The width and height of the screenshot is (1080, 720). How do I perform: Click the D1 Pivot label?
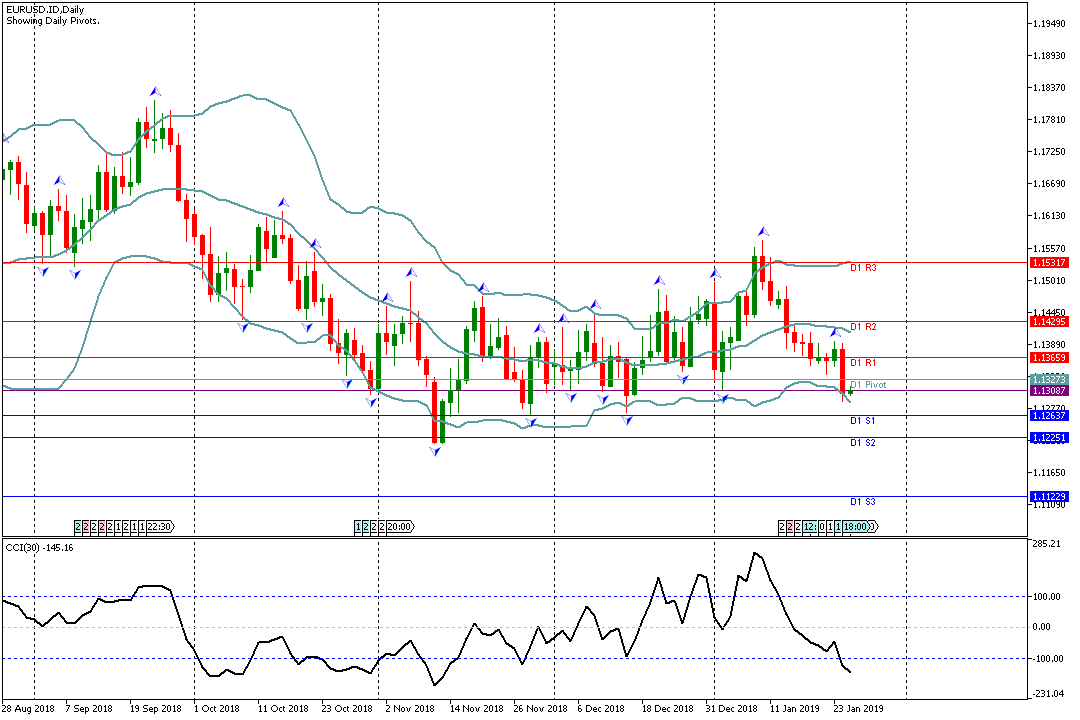pyautogui.click(x=868, y=384)
